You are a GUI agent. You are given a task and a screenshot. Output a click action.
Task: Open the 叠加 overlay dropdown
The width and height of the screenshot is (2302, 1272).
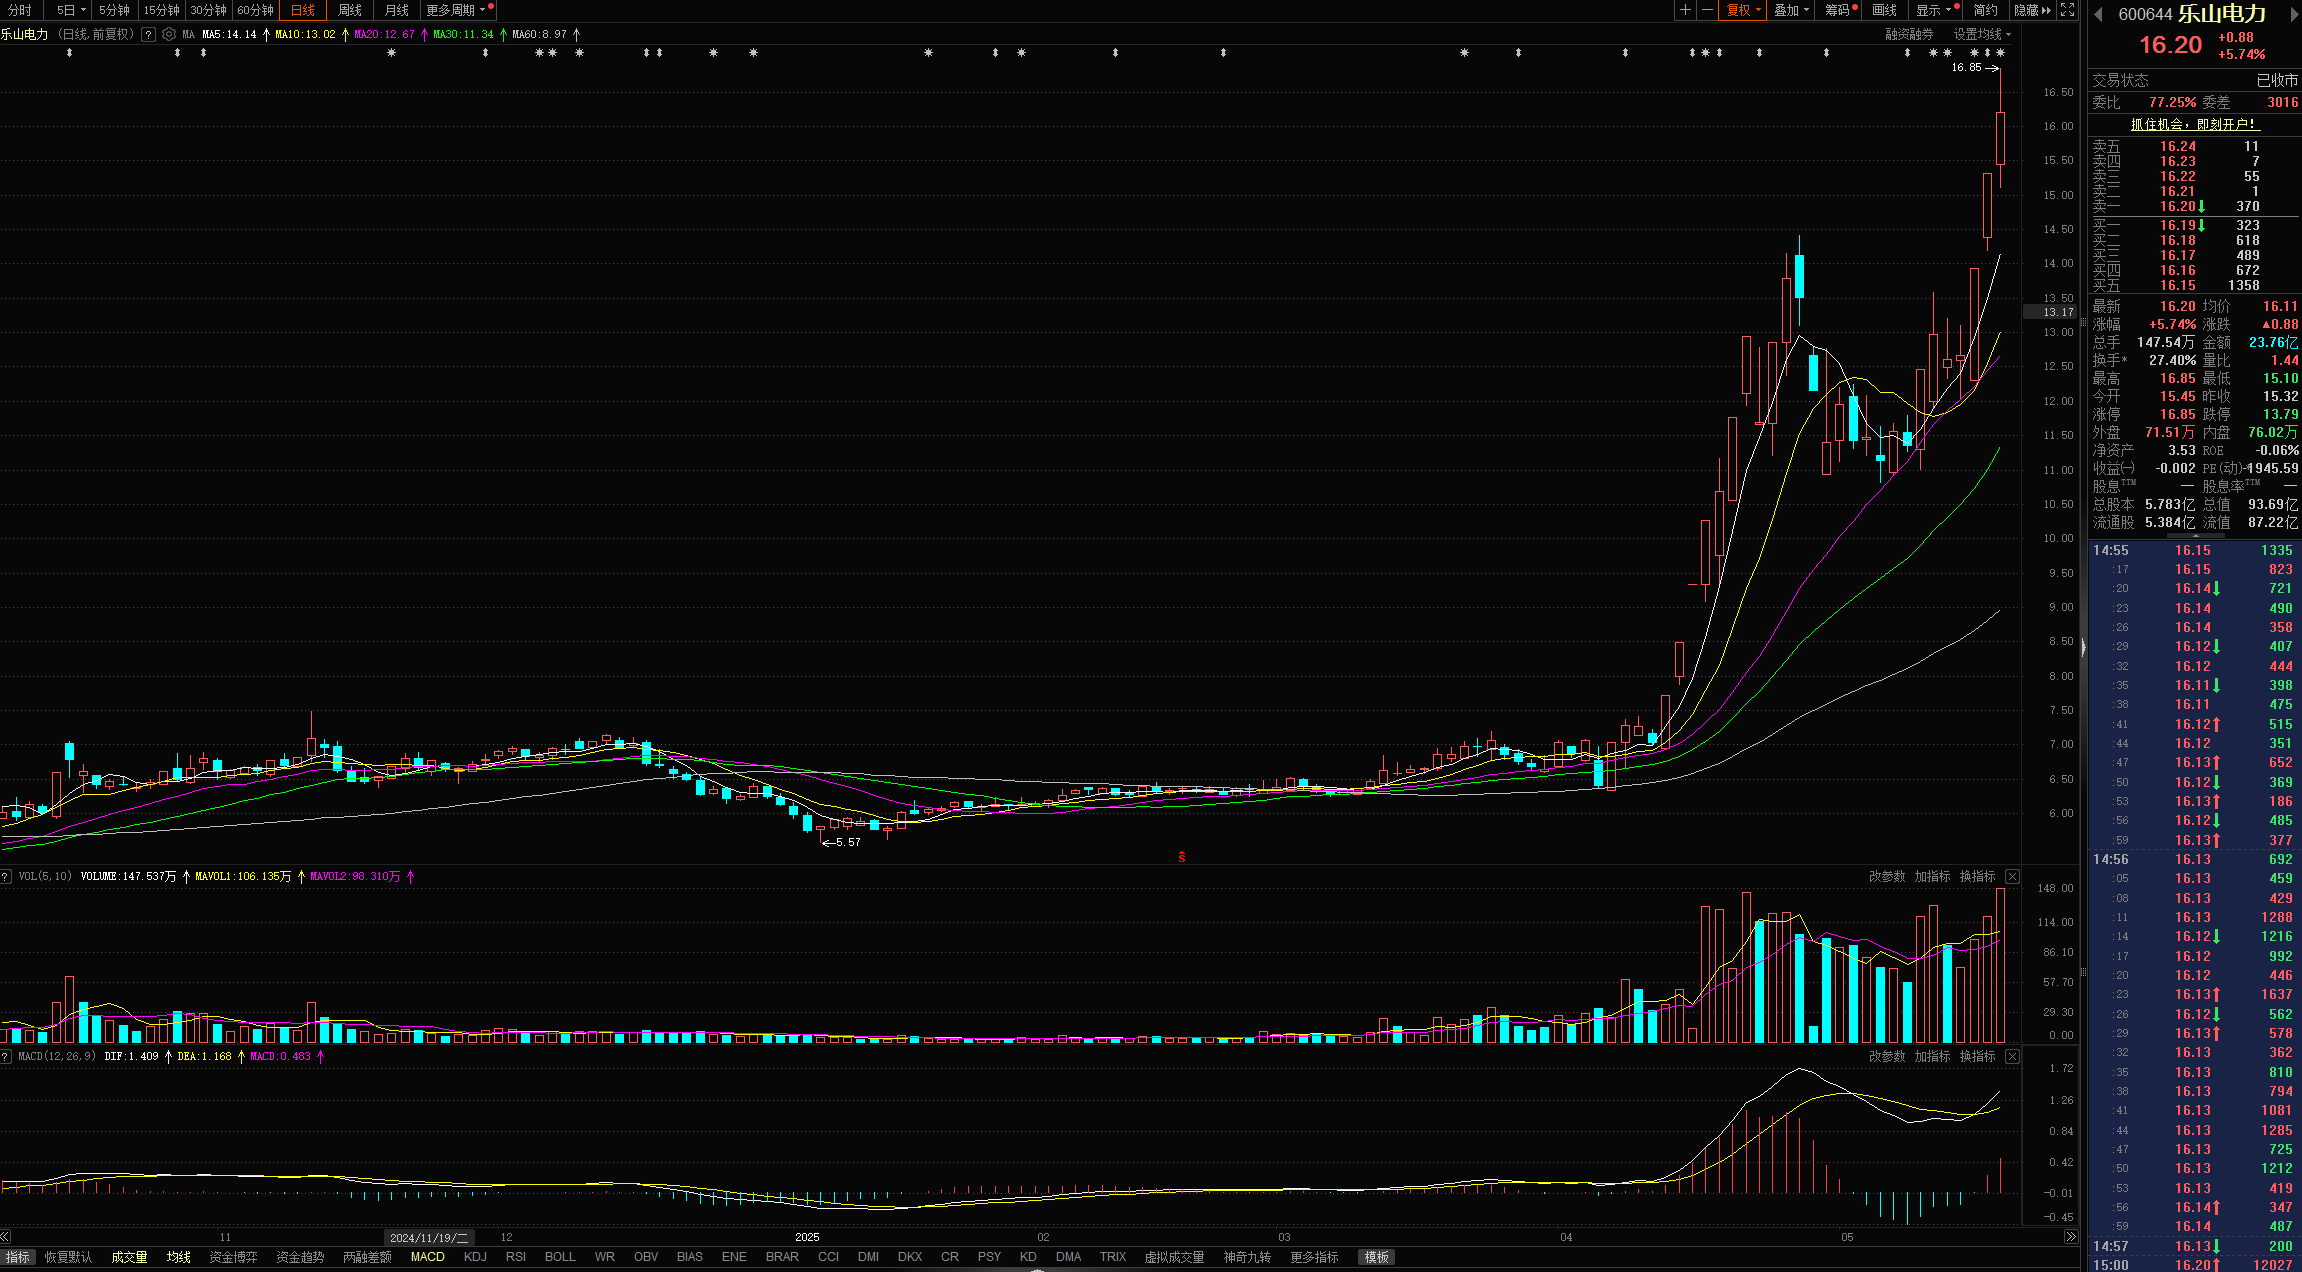click(1791, 10)
